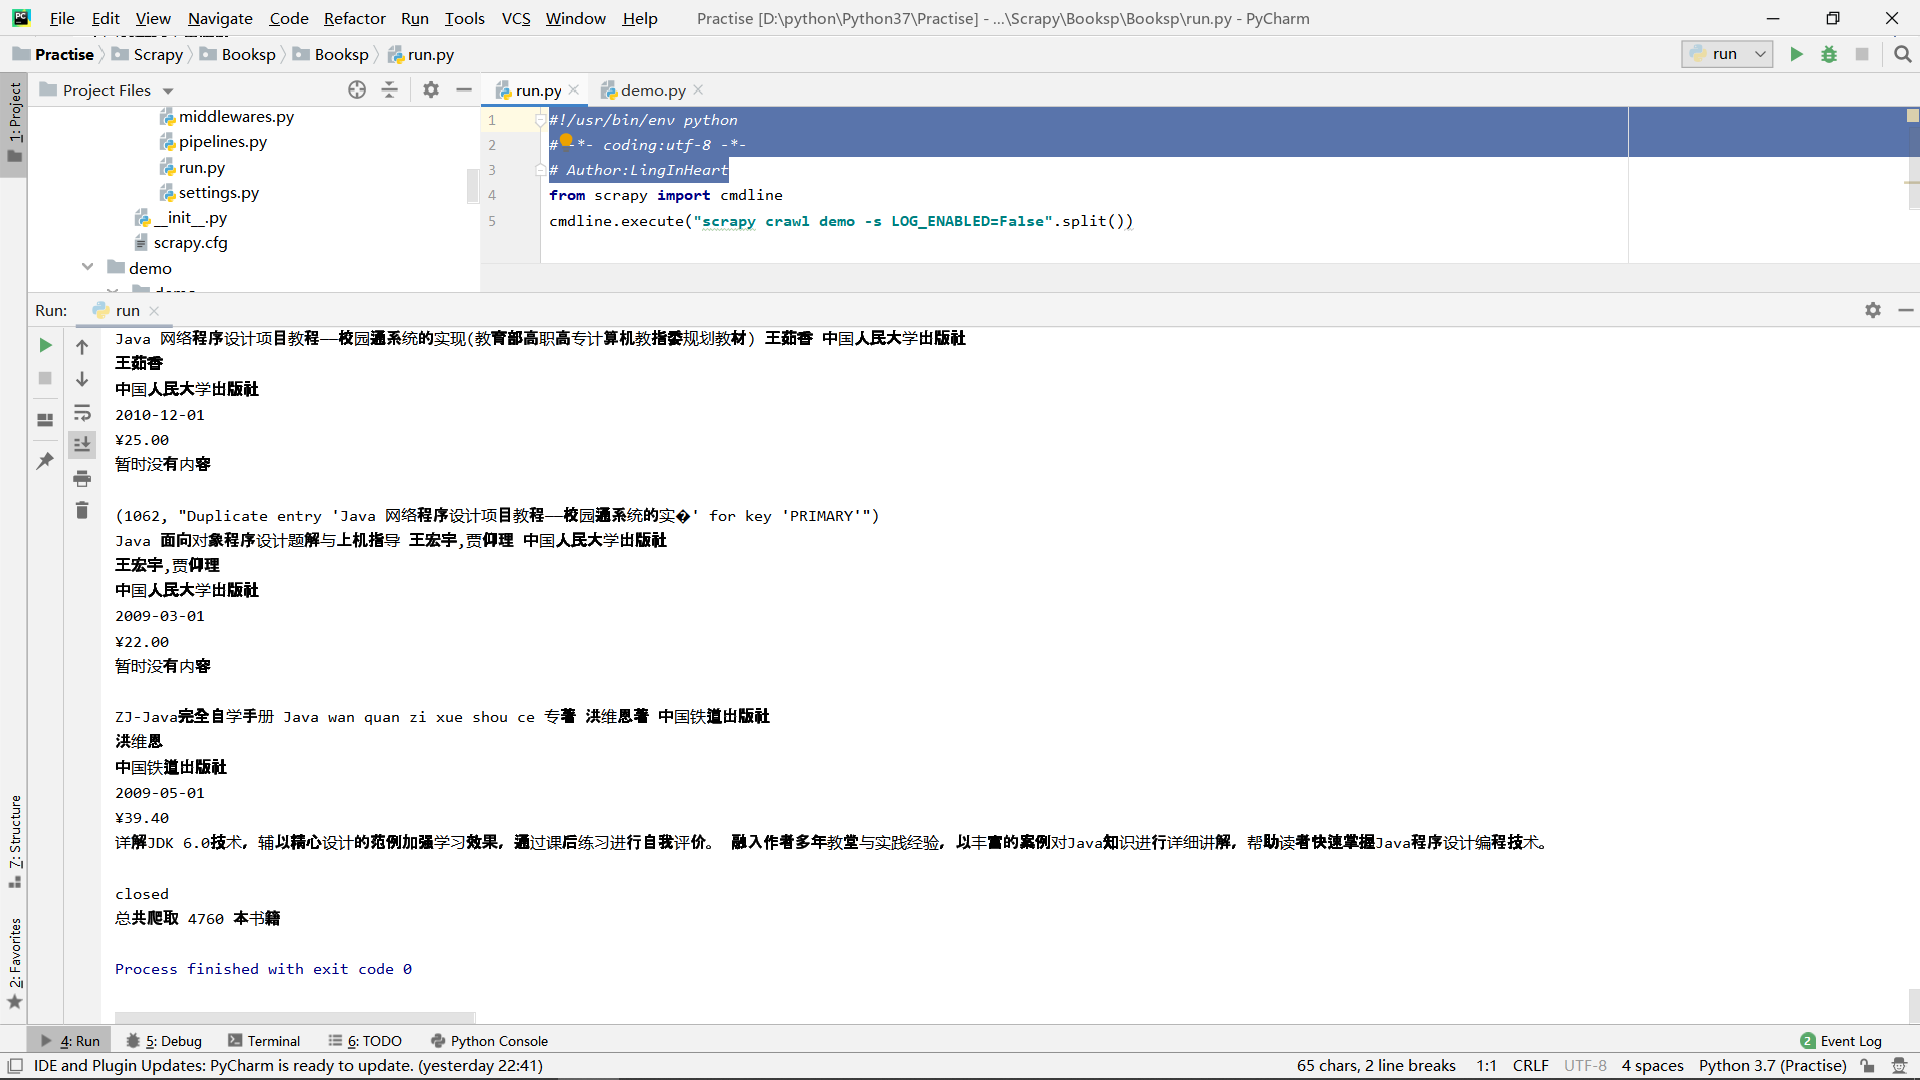Open Project panel settings gear

click(x=431, y=90)
